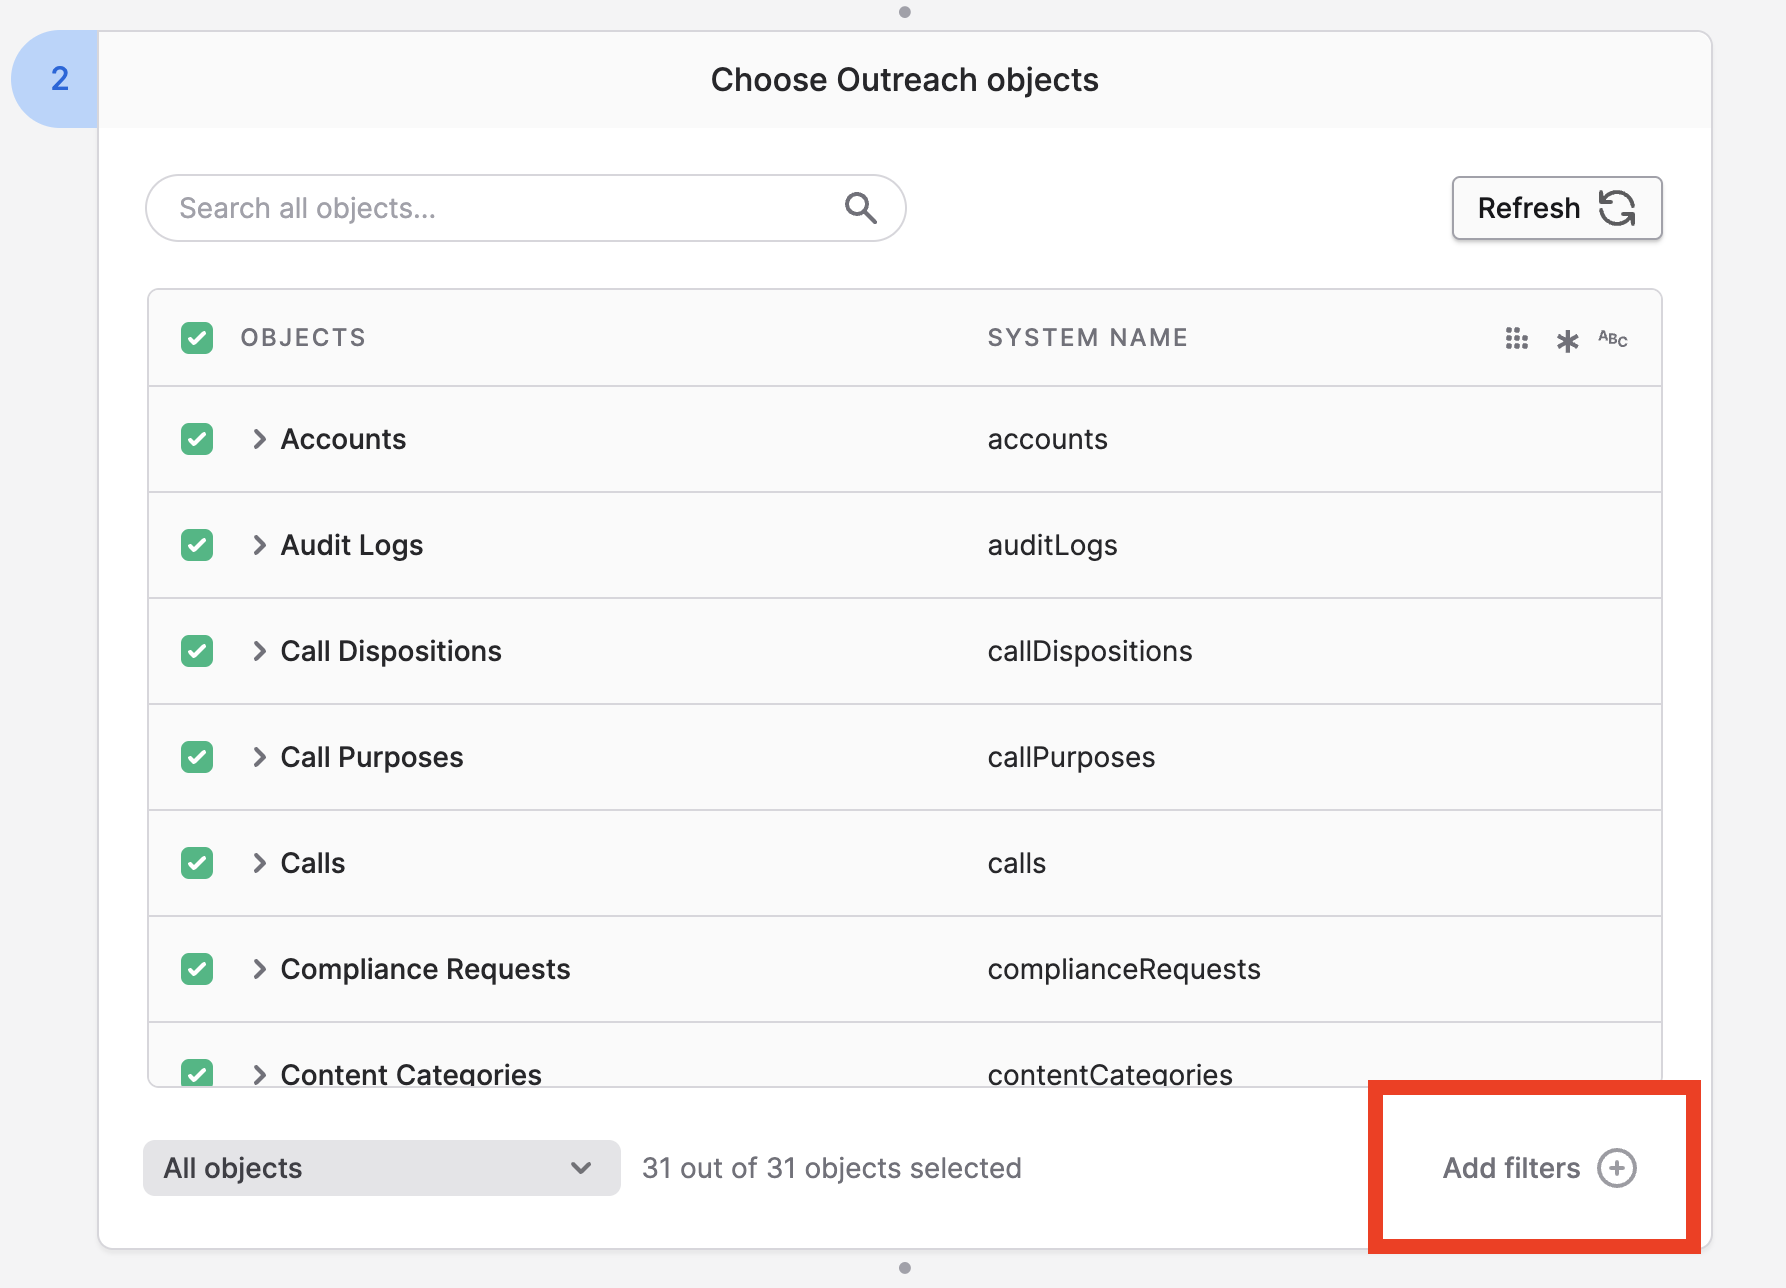Image resolution: width=1786 pixels, height=1288 pixels.
Task: Click the search magnifier icon
Action: pos(860,208)
